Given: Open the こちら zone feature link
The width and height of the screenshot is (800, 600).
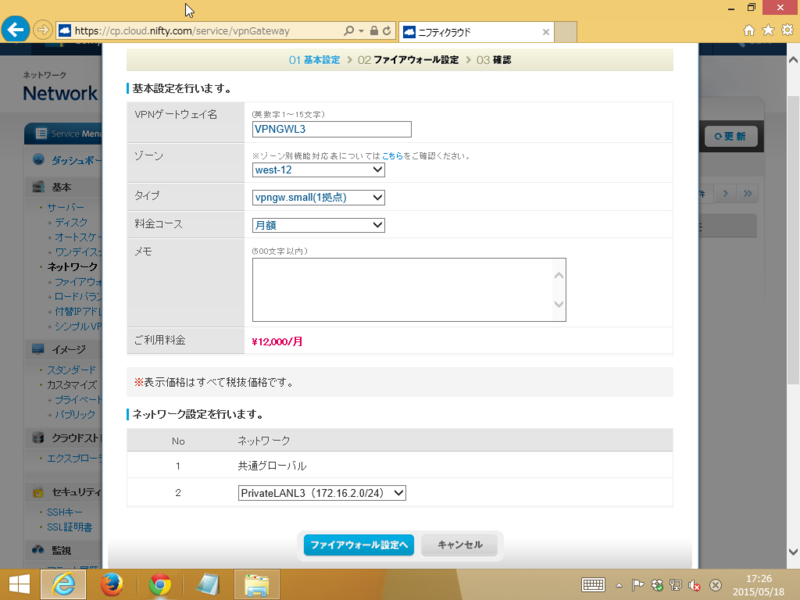Looking at the screenshot, I should [x=392, y=156].
